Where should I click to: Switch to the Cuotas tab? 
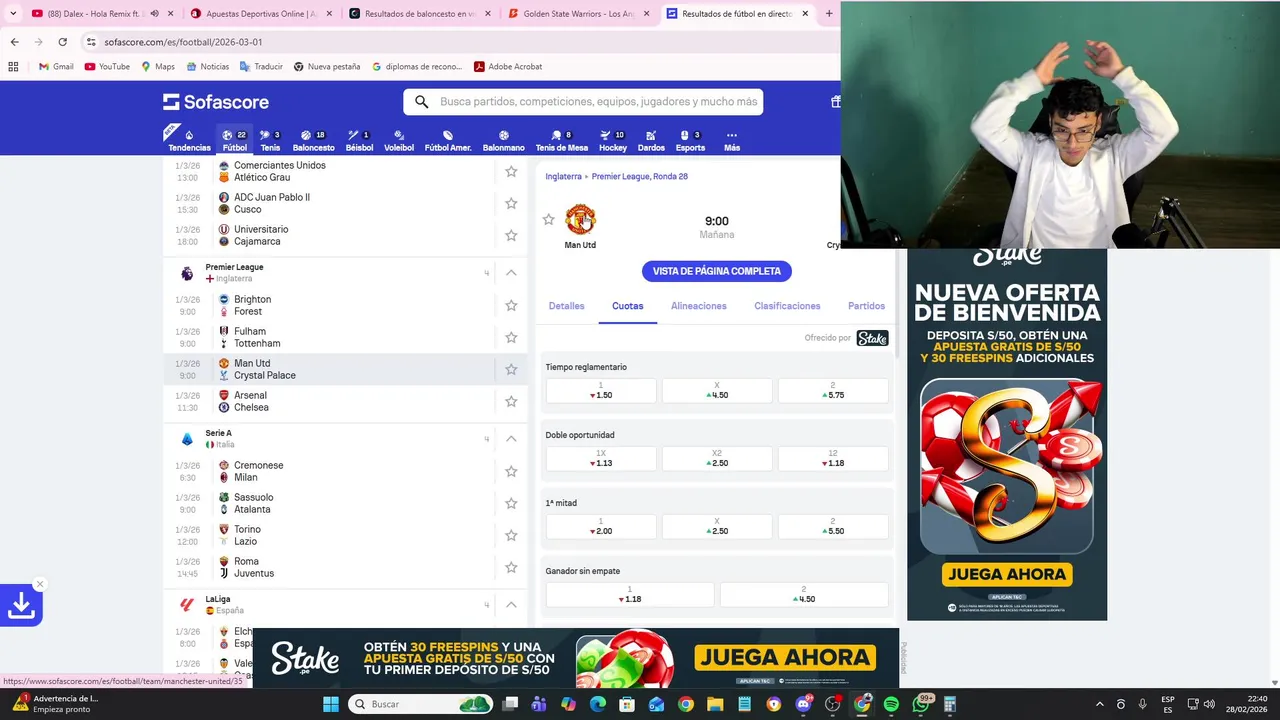tap(628, 306)
